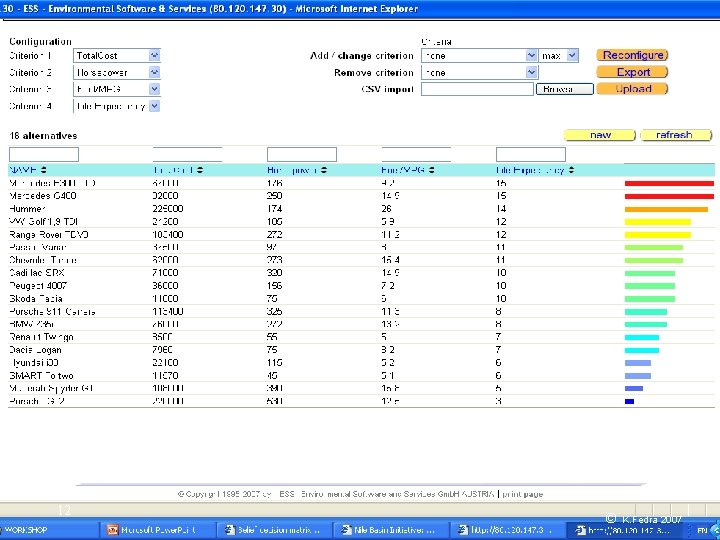Click Hummer's TotalCost value 229000
This screenshot has height=540, width=720.
point(168,209)
